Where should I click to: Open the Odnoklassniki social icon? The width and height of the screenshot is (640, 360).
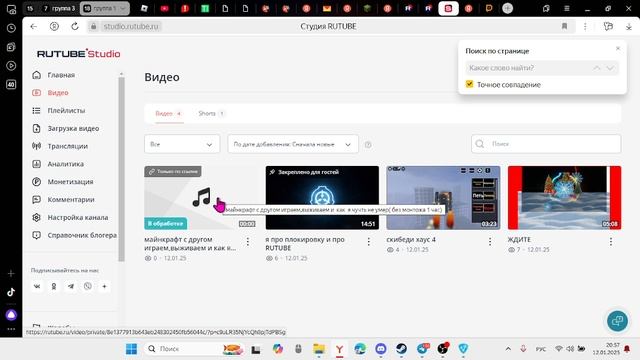click(53, 287)
